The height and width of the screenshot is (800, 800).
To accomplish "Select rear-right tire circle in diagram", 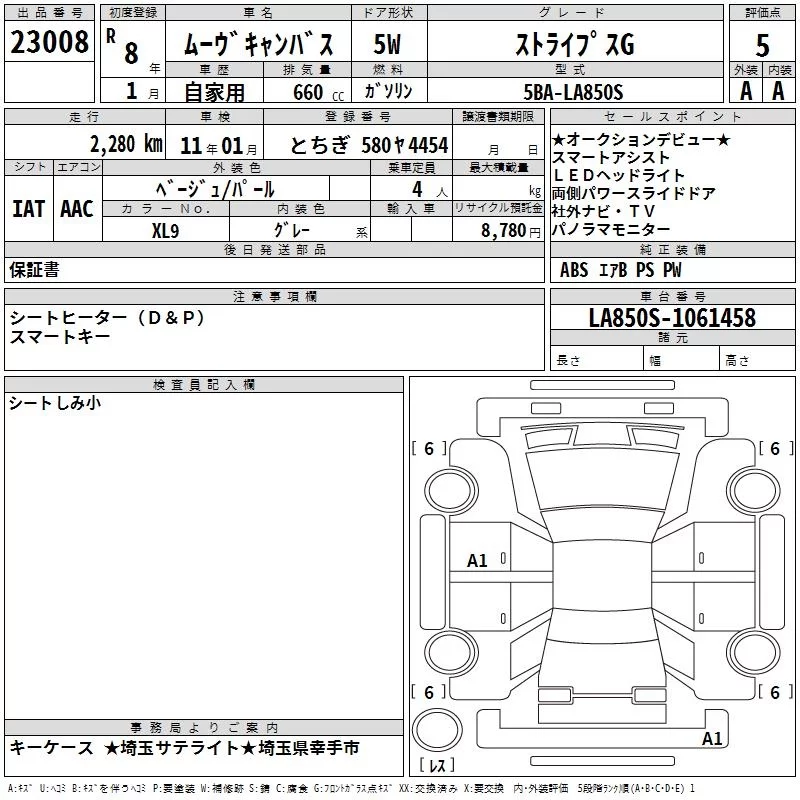I will [754, 653].
